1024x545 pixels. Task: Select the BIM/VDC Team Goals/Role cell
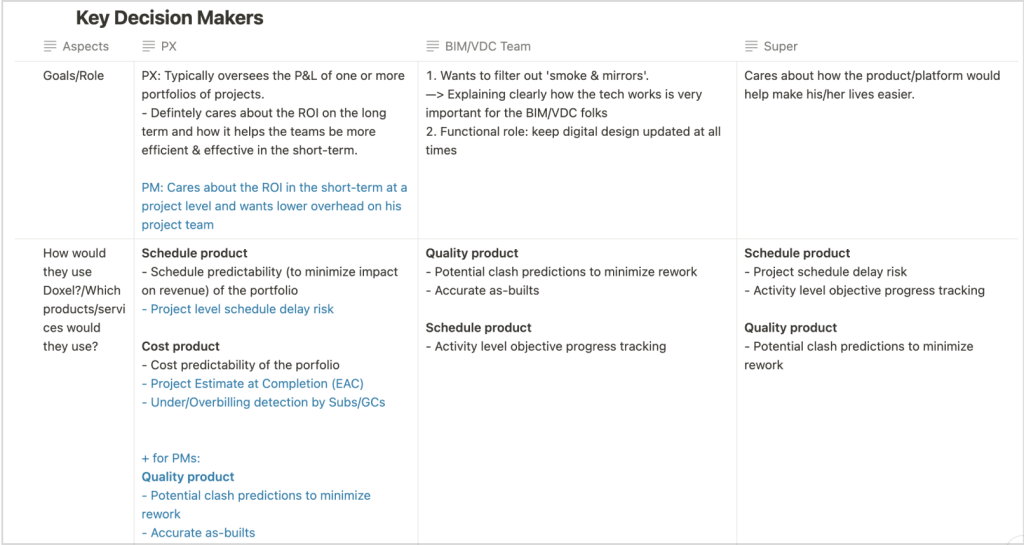[x=573, y=113]
